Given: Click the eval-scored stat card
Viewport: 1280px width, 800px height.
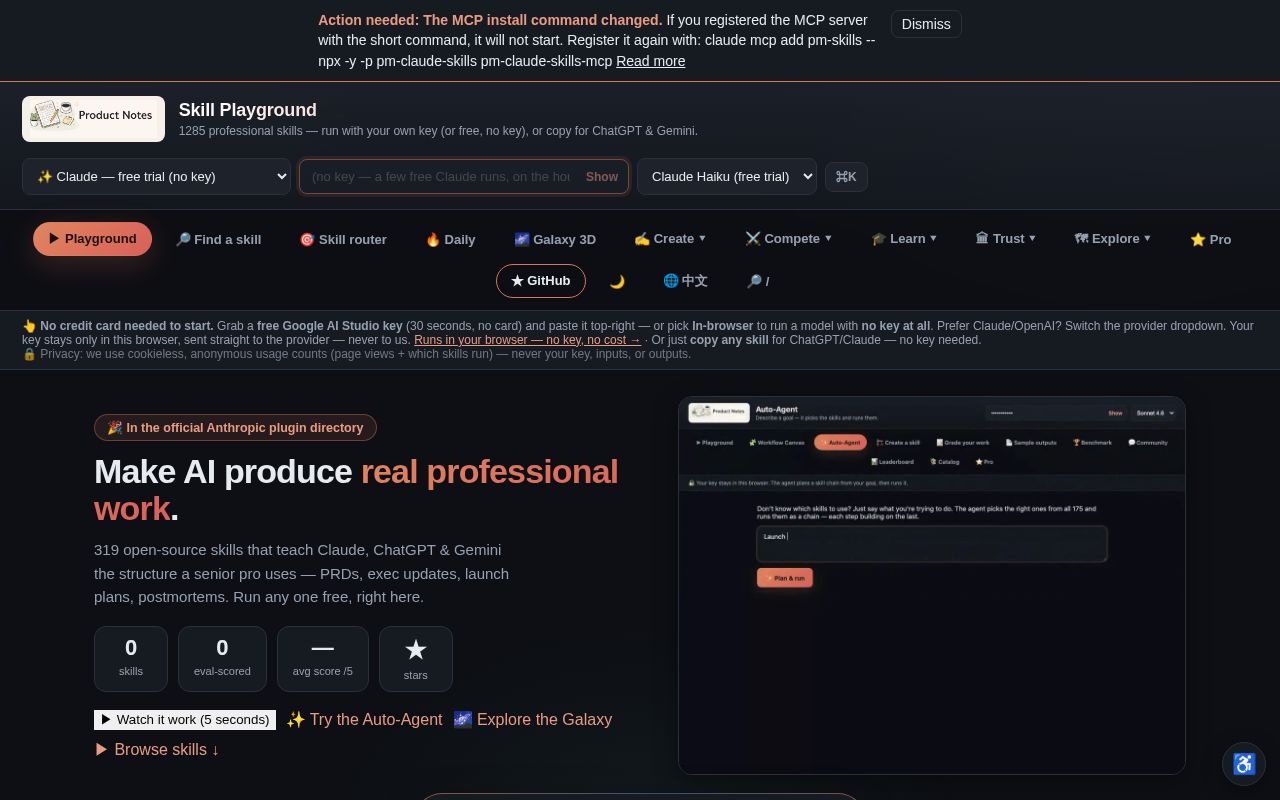Looking at the screenshot, I should click(222, 659).
